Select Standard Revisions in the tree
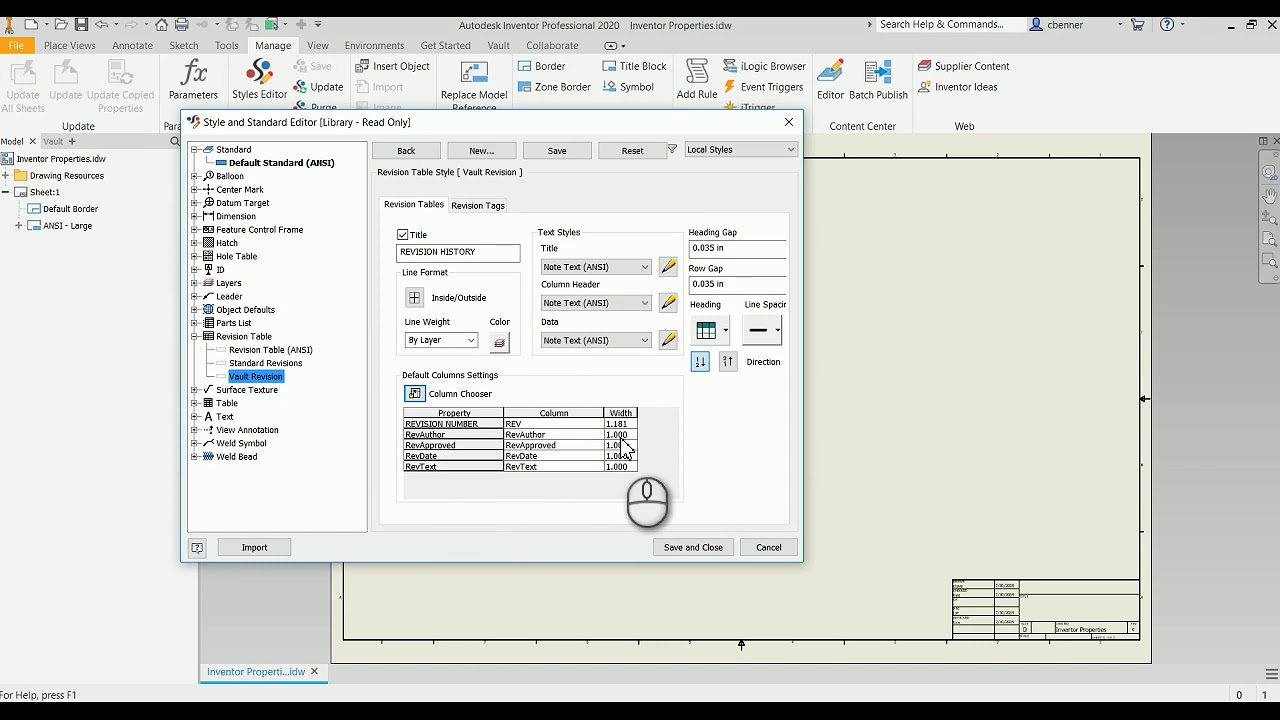The width and height of the screenshot is (1280, 720). click(x=265, y=363)
